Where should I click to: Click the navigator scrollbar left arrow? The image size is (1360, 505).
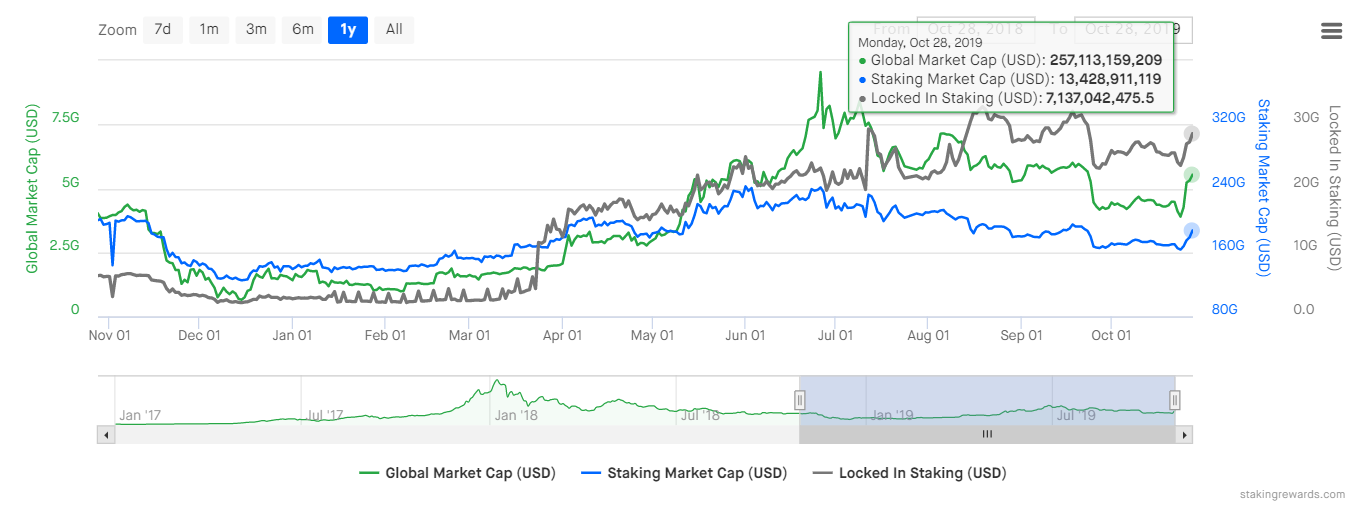click(105, 435)
